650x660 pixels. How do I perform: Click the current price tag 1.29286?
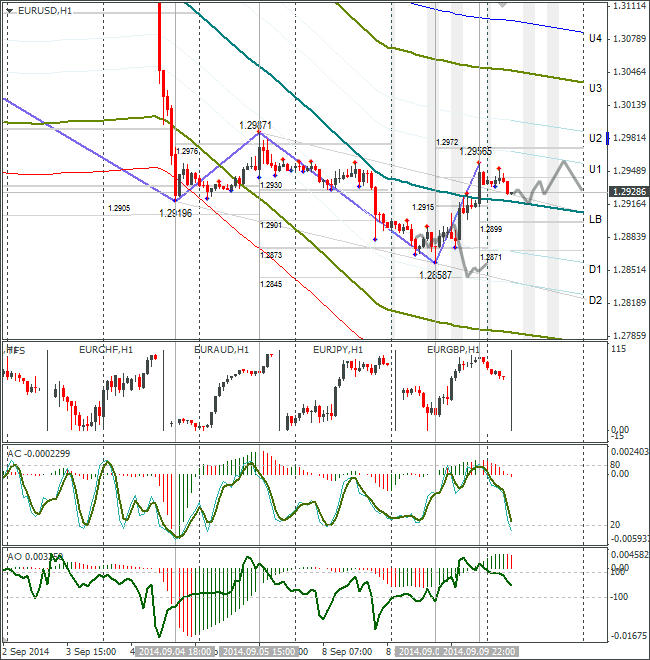coord(629,192)
